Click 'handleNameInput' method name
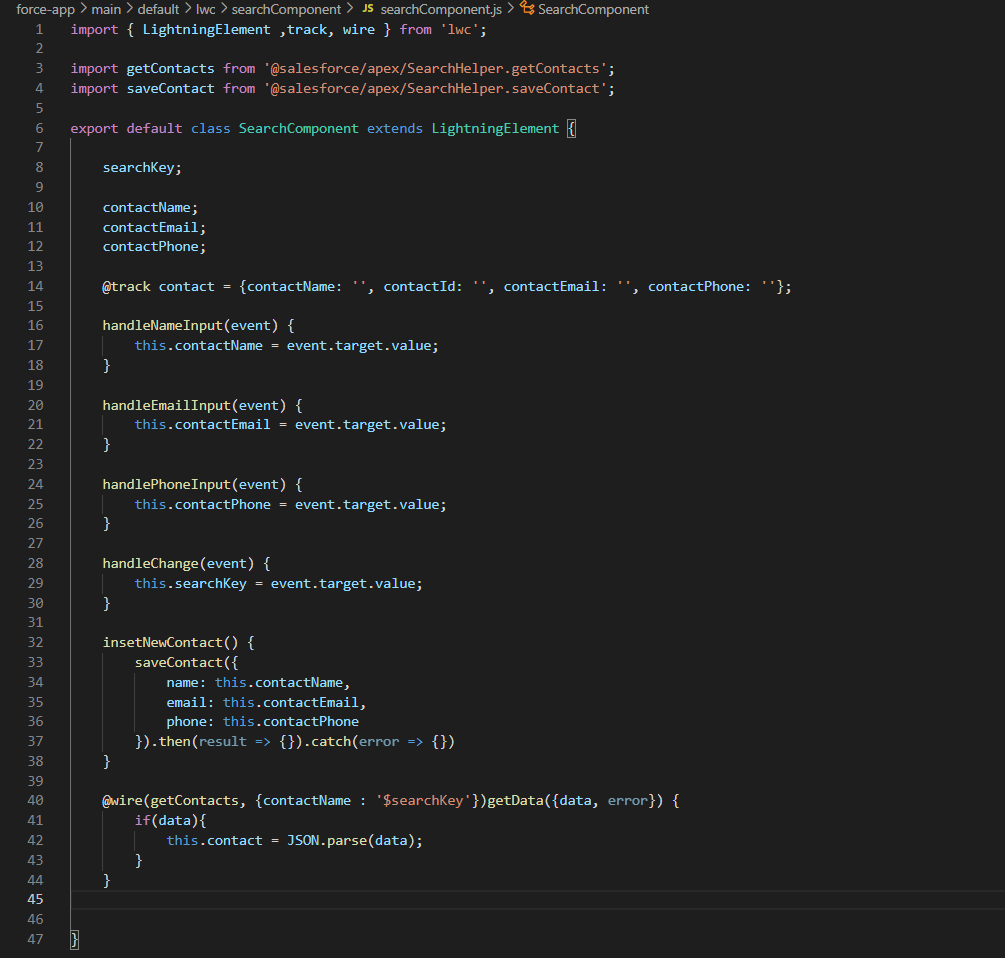 [162, 326]
